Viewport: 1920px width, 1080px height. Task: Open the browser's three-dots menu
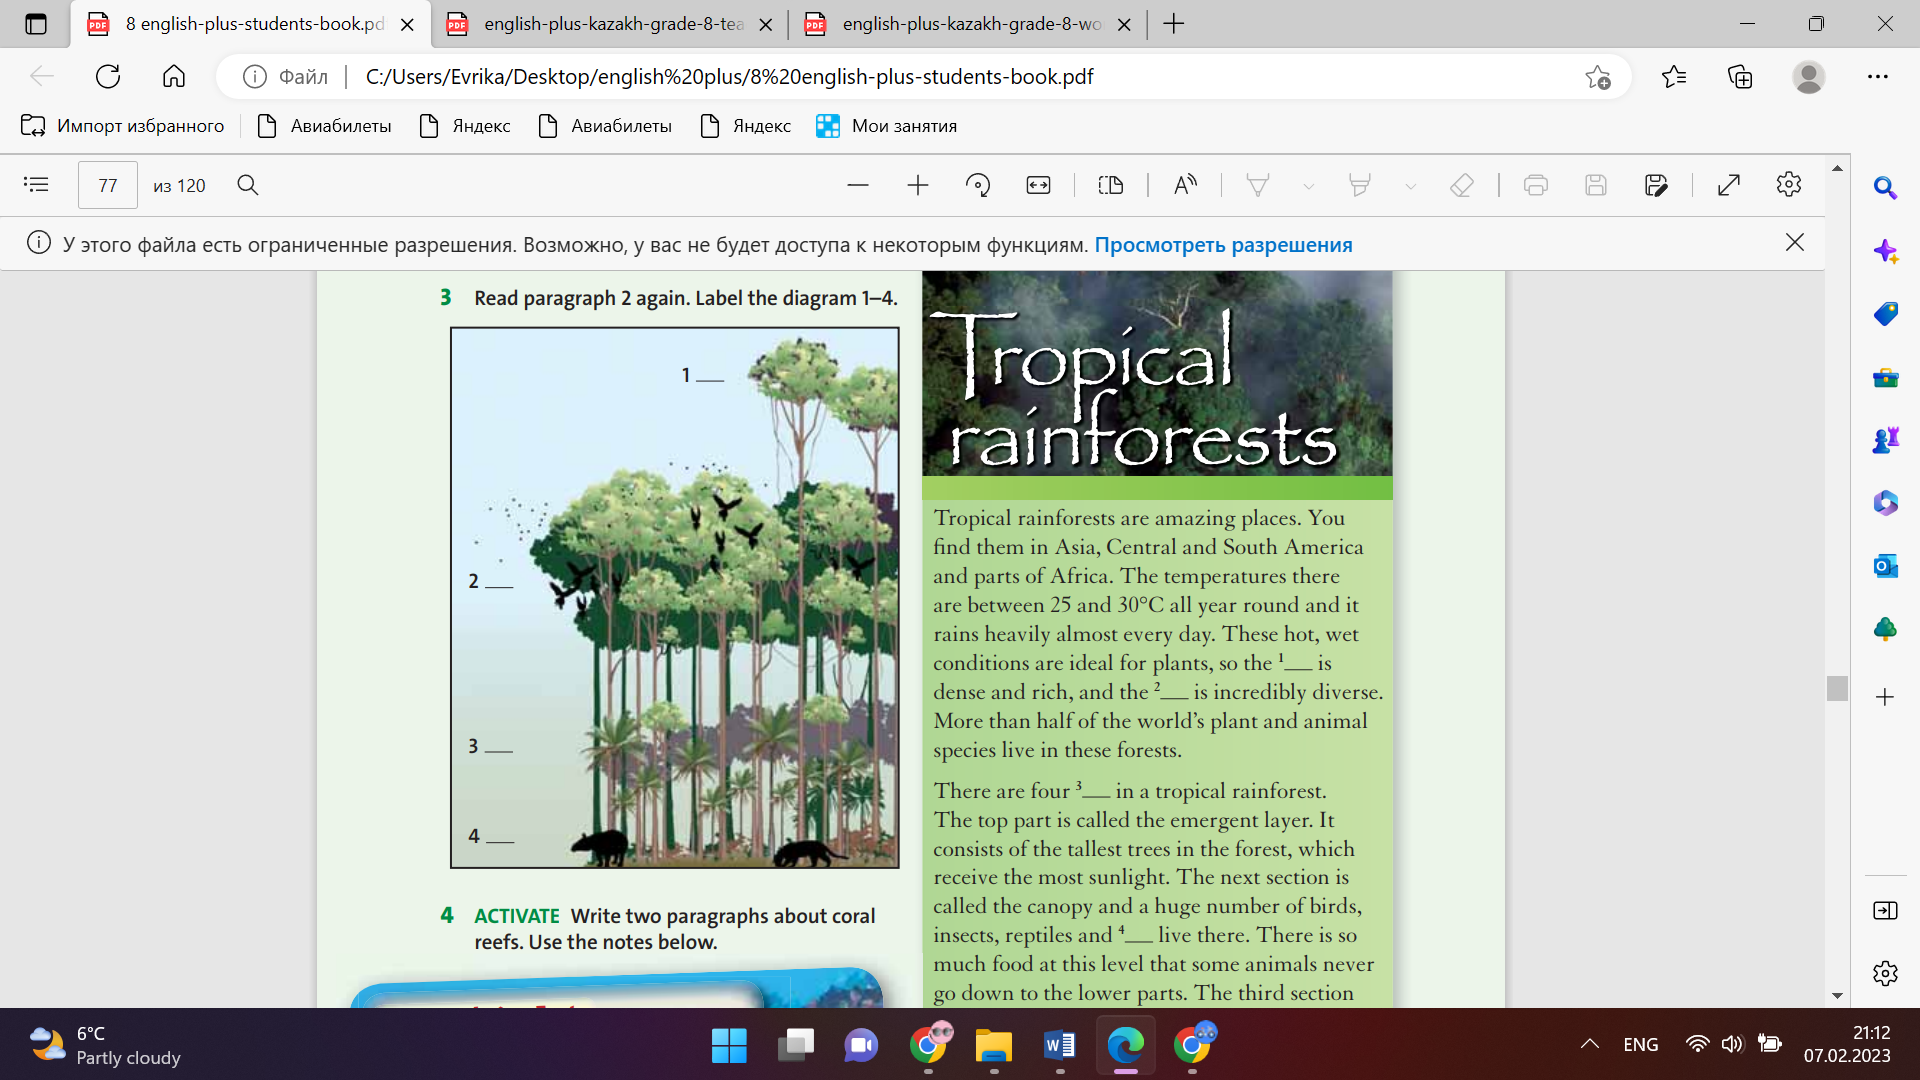pyautogui.click(x=1877, y=77)
